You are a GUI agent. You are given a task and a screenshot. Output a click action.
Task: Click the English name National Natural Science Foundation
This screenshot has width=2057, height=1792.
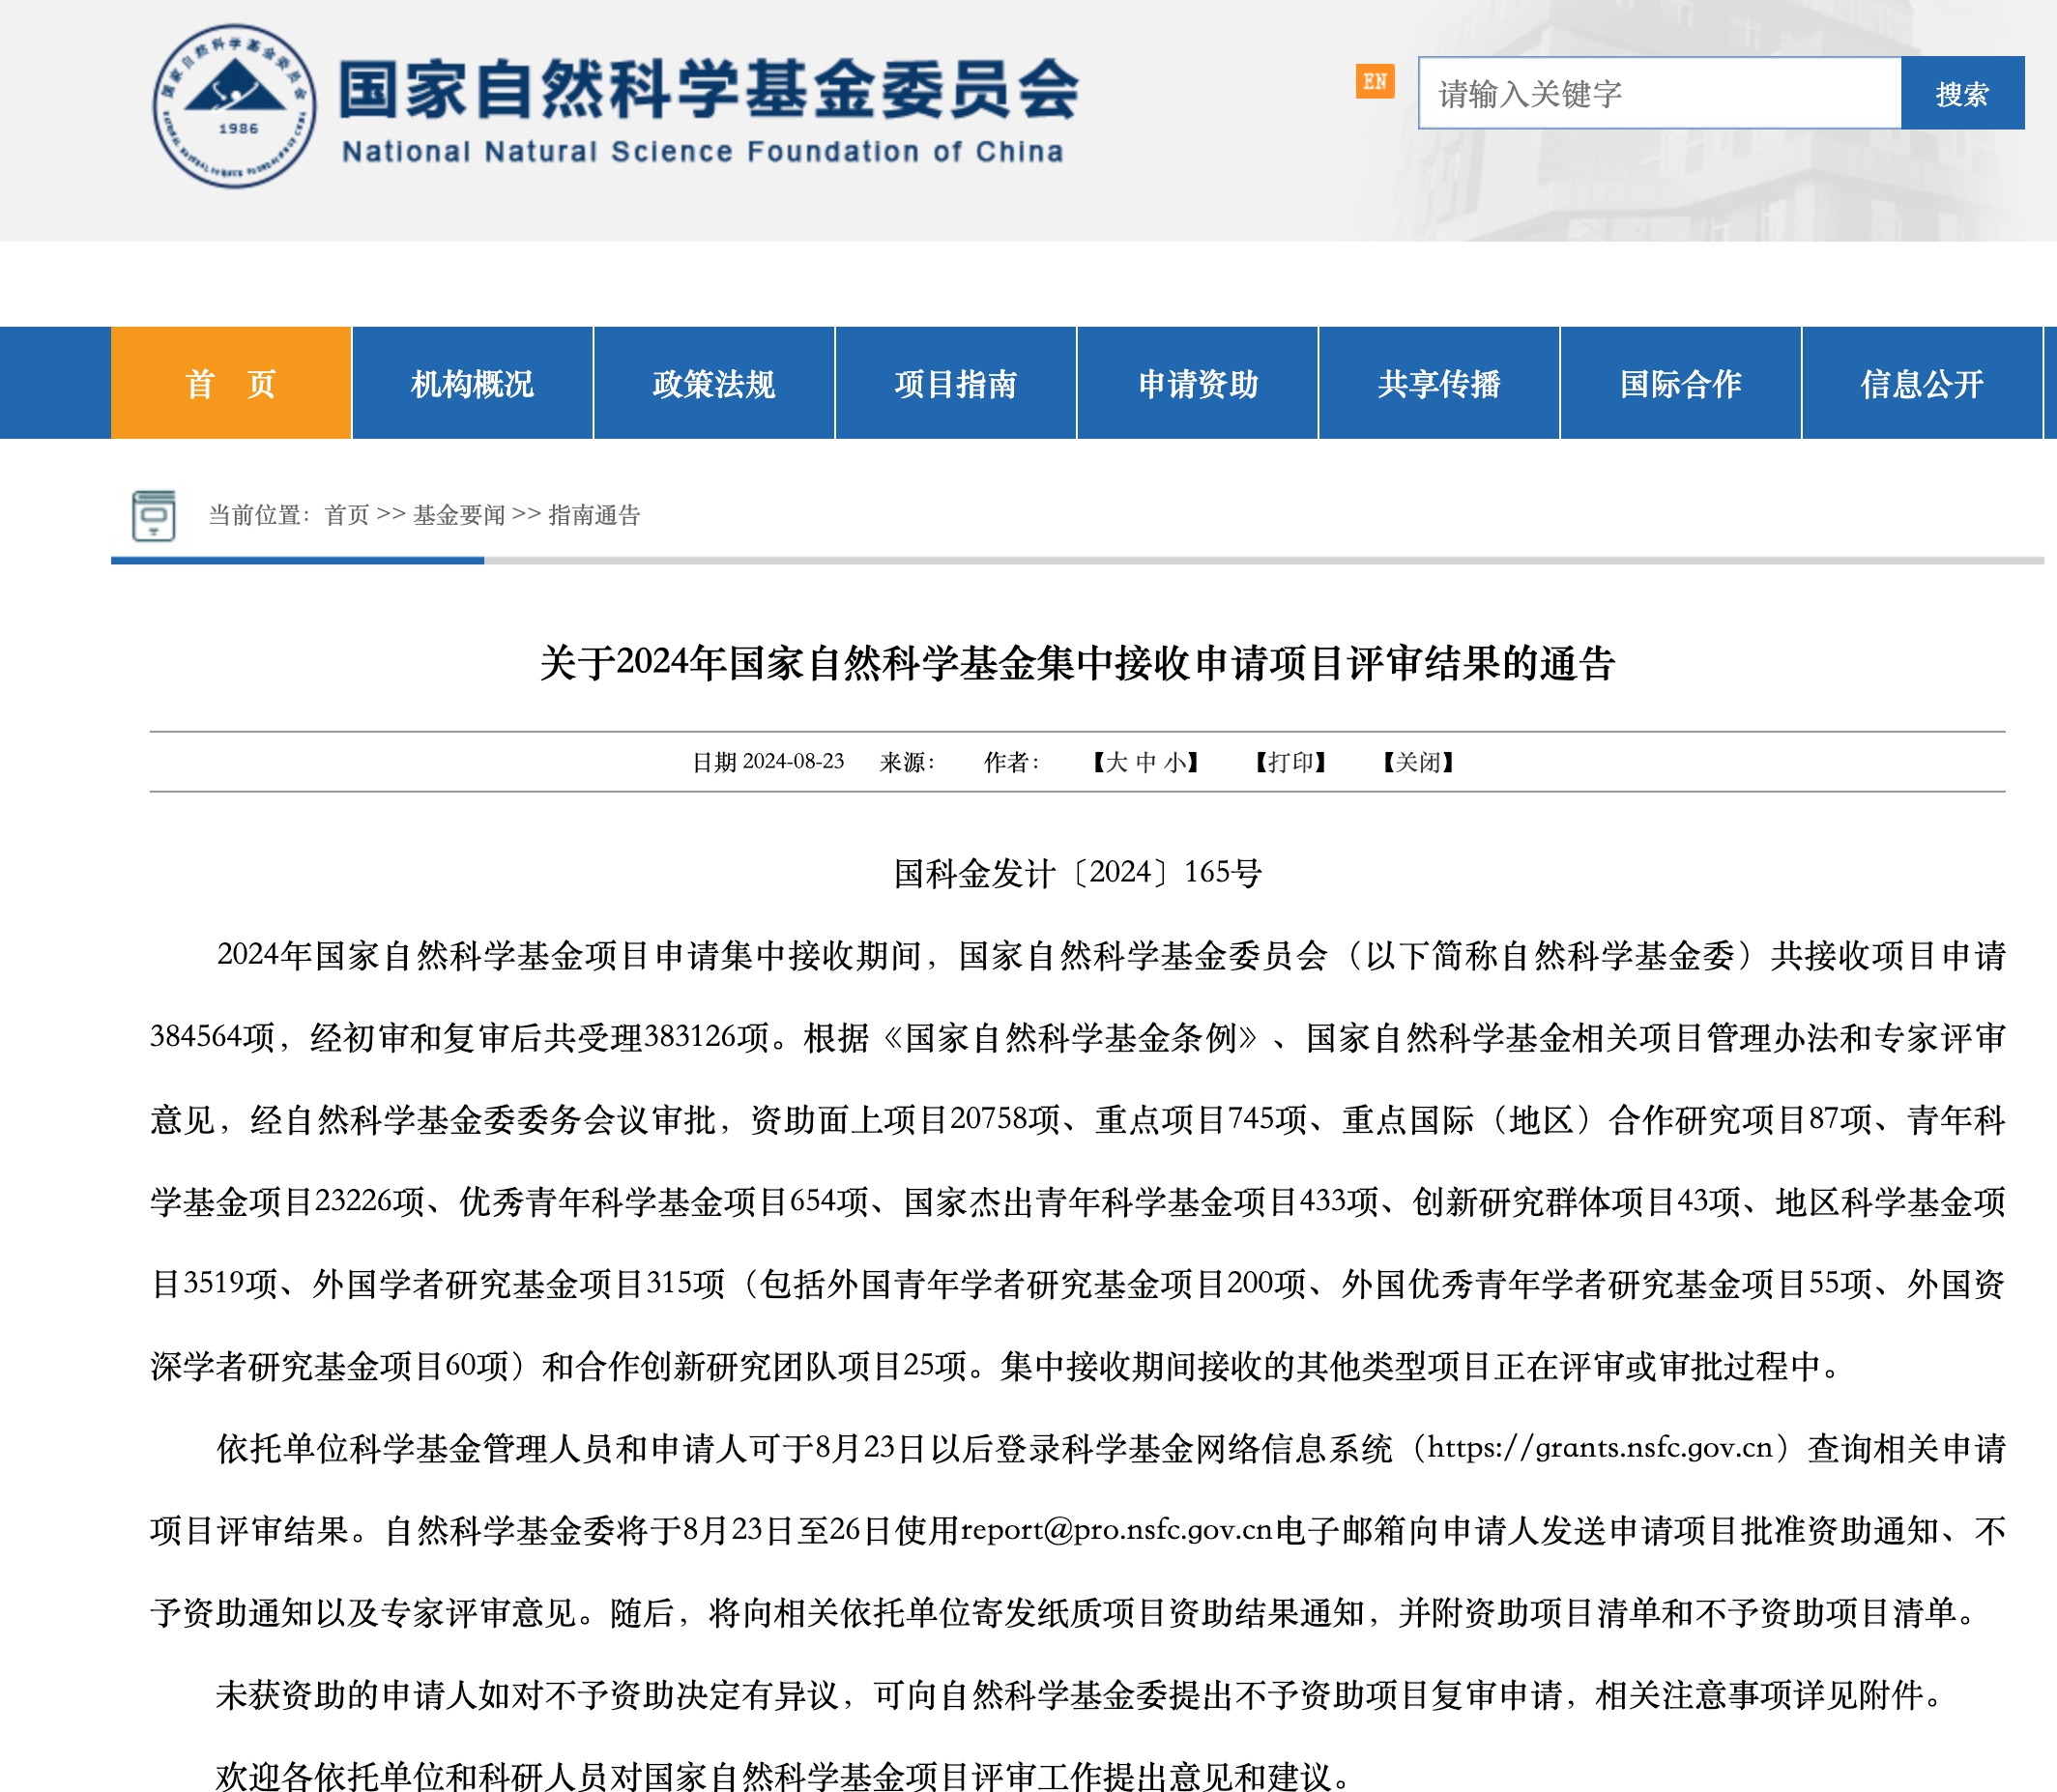pos(703,151)
